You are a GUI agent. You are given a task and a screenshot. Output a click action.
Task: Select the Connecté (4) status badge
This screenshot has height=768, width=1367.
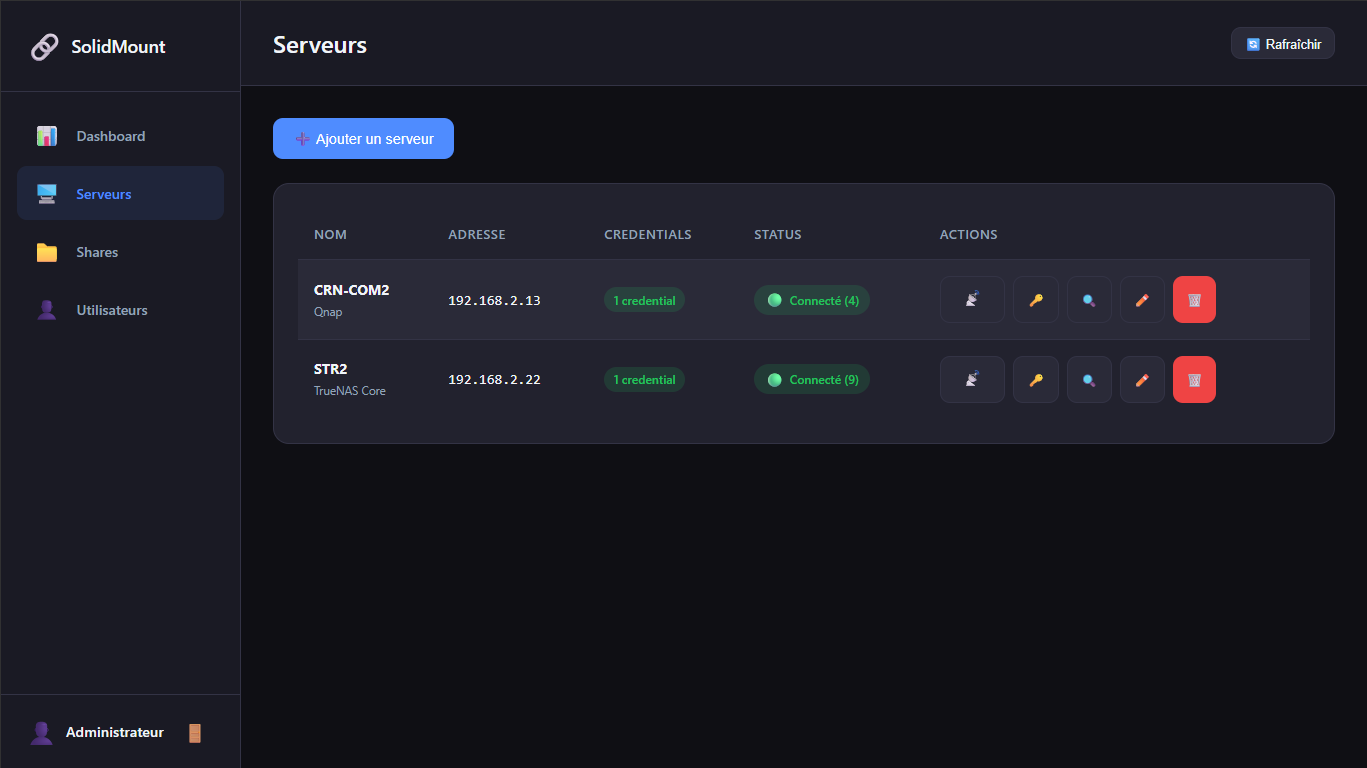[x=811, y=299]
